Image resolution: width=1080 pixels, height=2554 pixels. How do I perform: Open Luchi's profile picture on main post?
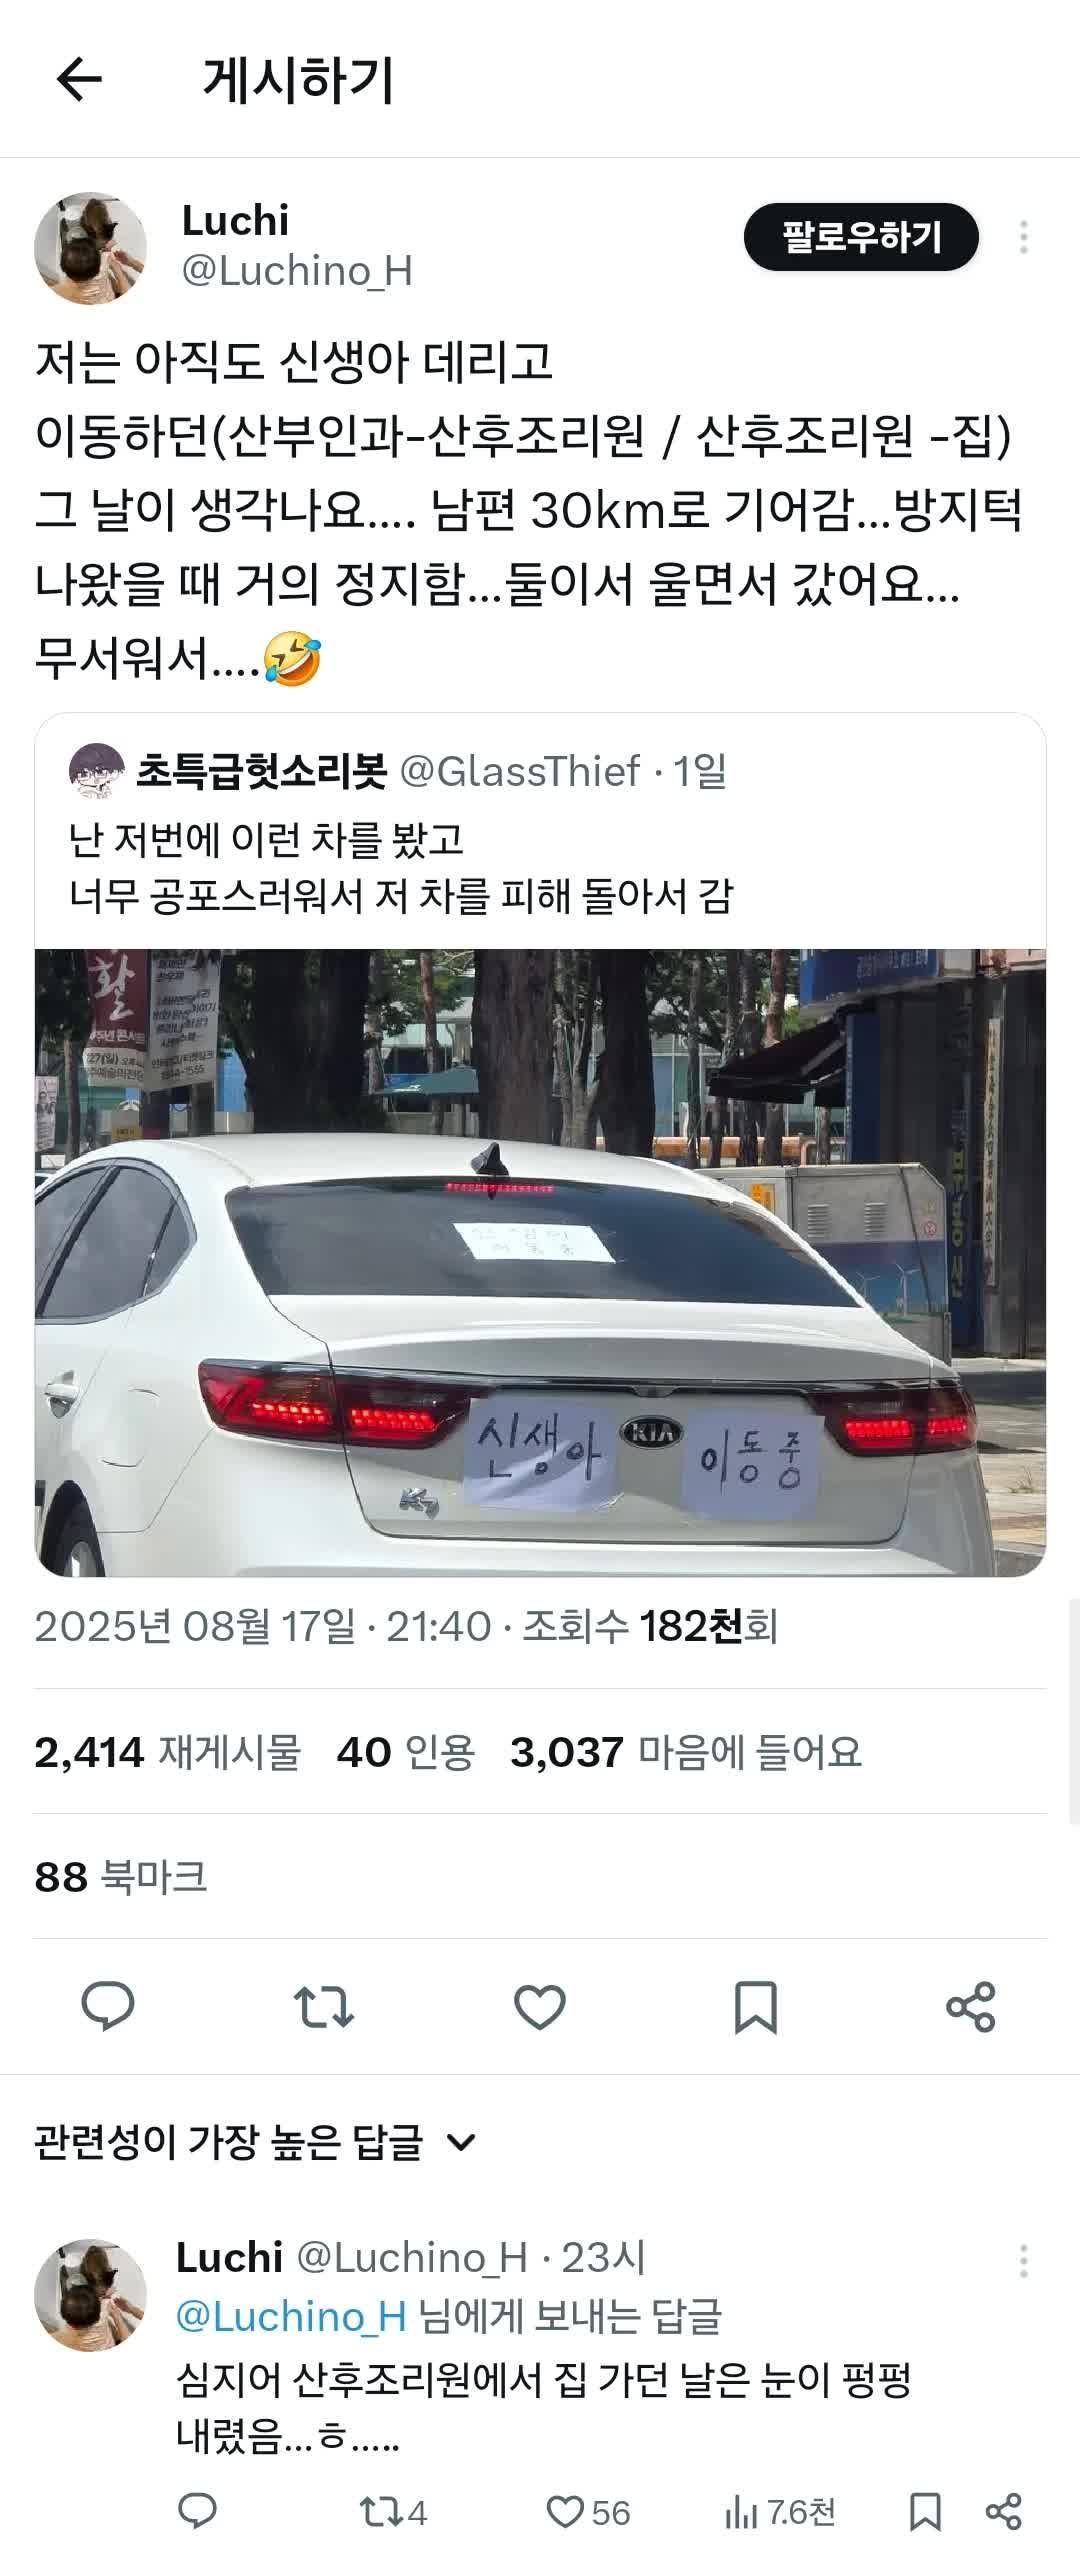(90, 248)
